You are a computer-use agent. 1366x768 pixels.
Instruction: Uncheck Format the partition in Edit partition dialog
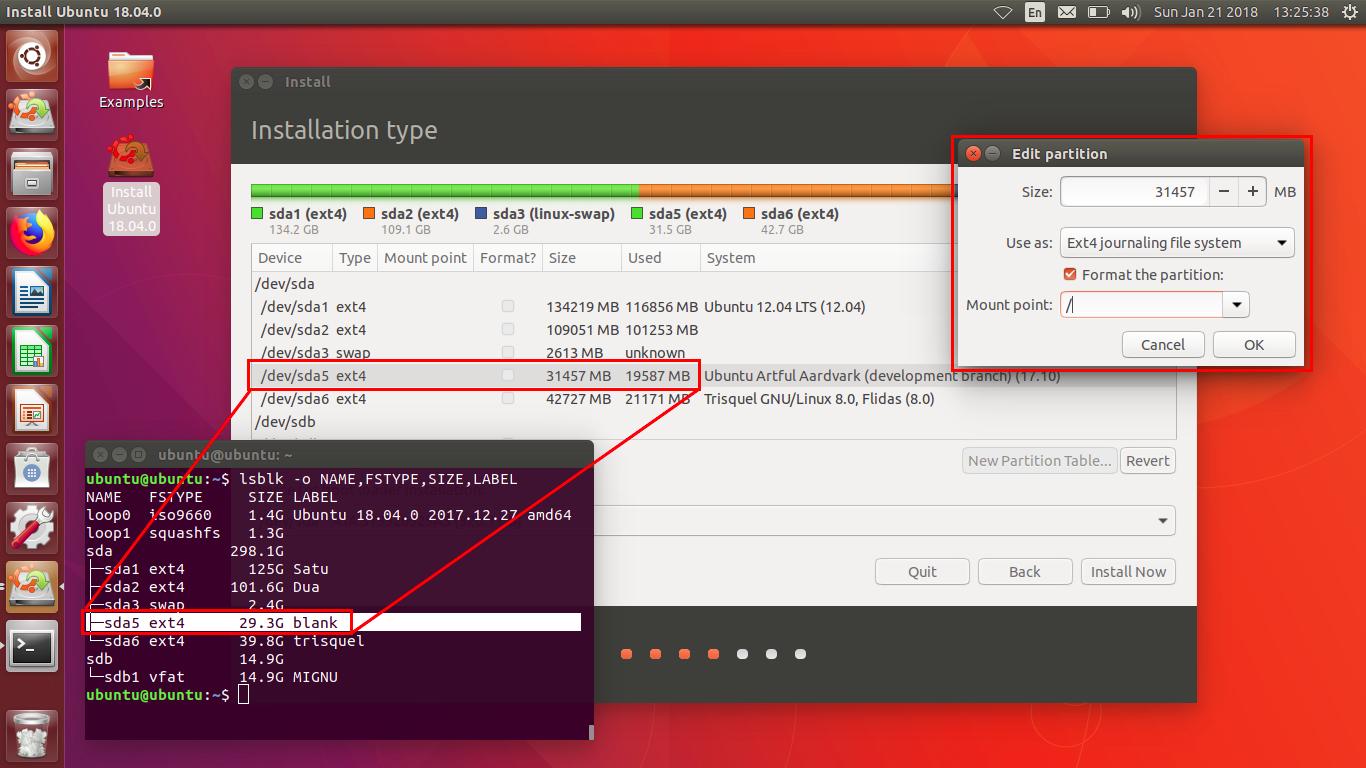point(1070,274)
